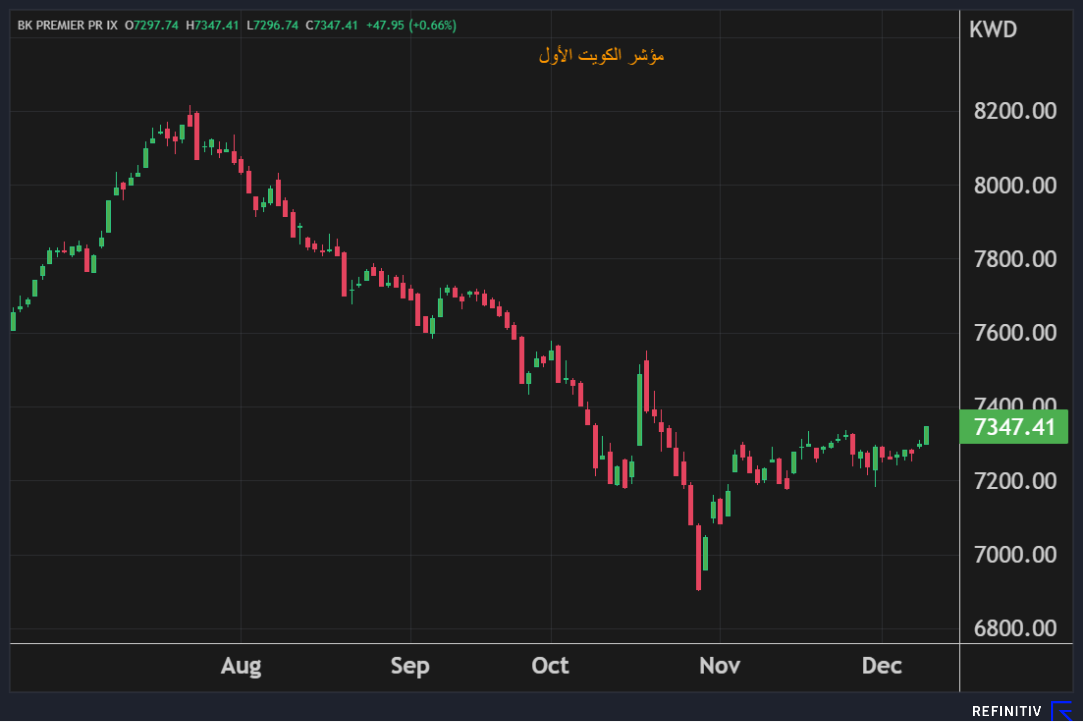This screenshot has width=1083, height=722.
Task: Click the 8000.00 price axis label
Action: (x=1014, y=185)
